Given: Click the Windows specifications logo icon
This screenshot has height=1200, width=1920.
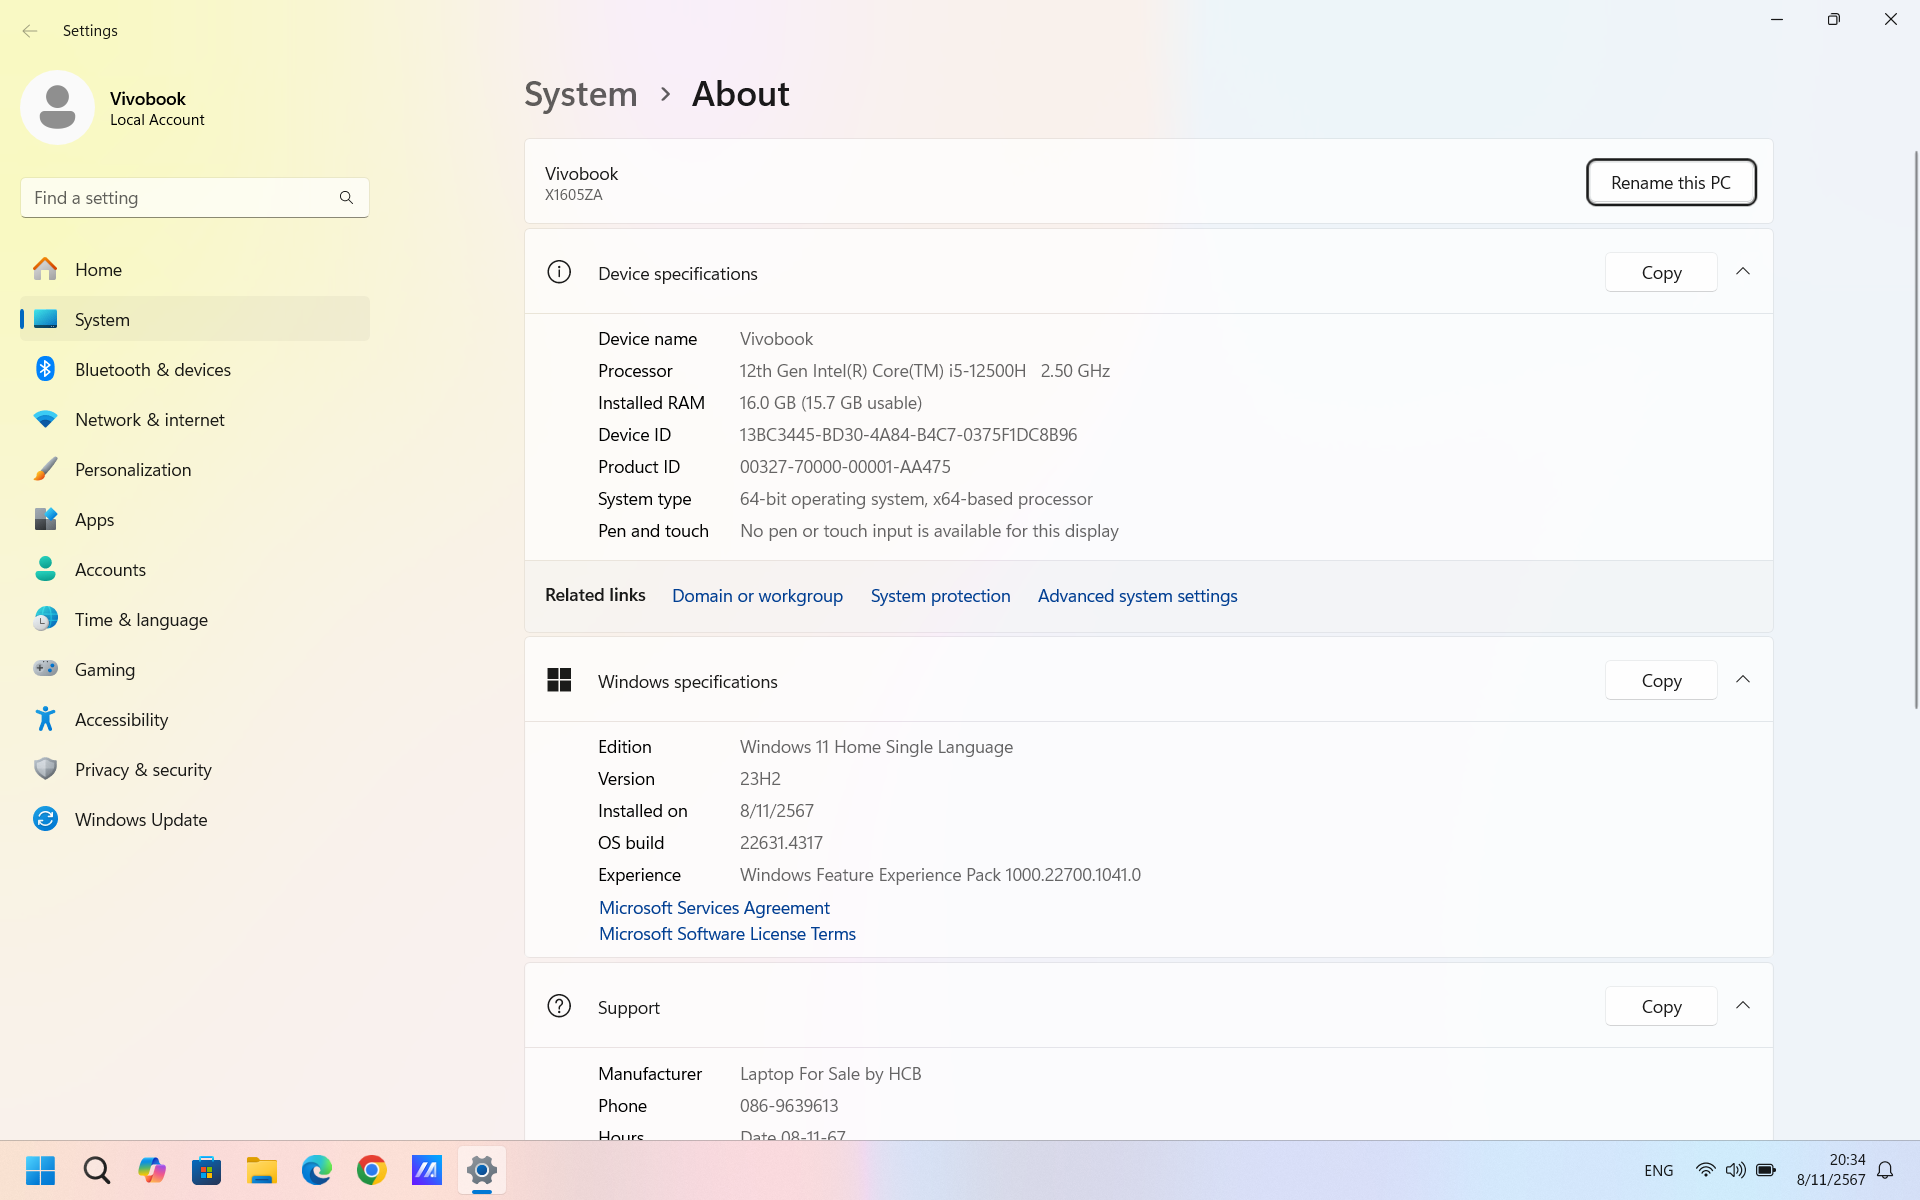Looking at the screenshot, I should [559, 680].
